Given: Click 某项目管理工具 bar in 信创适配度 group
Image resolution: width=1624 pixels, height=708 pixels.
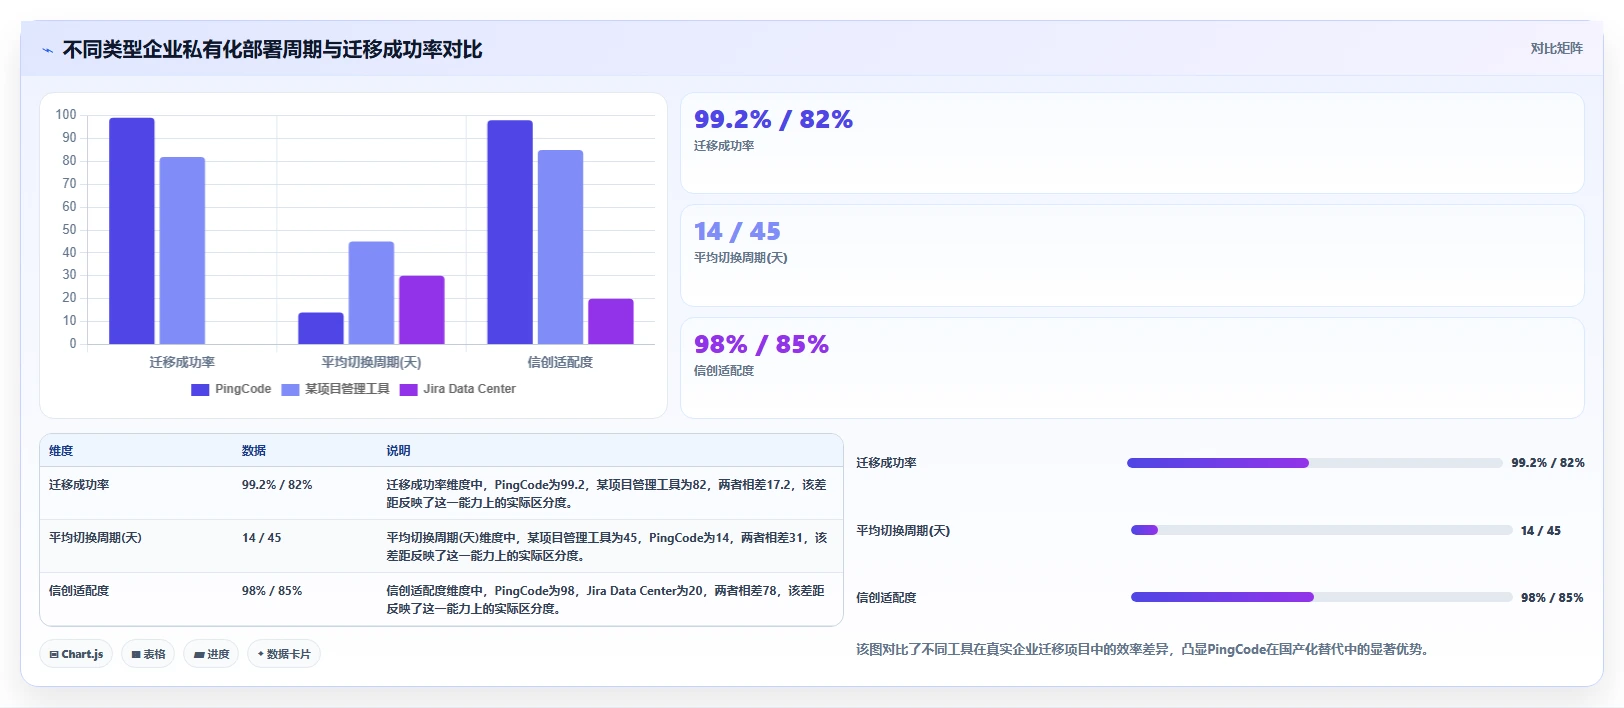Looking at the screenshot, I should pyautogui.click(x=560, y=247).
